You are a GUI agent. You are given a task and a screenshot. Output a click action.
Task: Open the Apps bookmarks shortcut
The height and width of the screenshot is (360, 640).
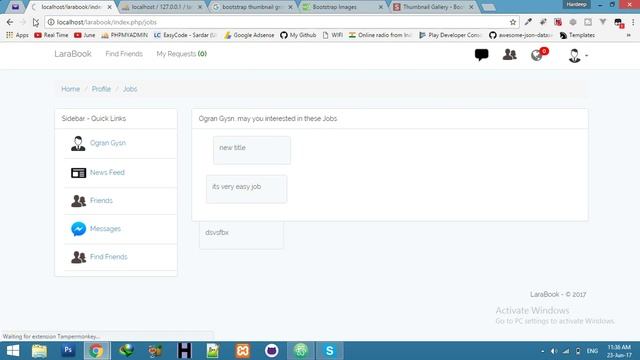17,35
